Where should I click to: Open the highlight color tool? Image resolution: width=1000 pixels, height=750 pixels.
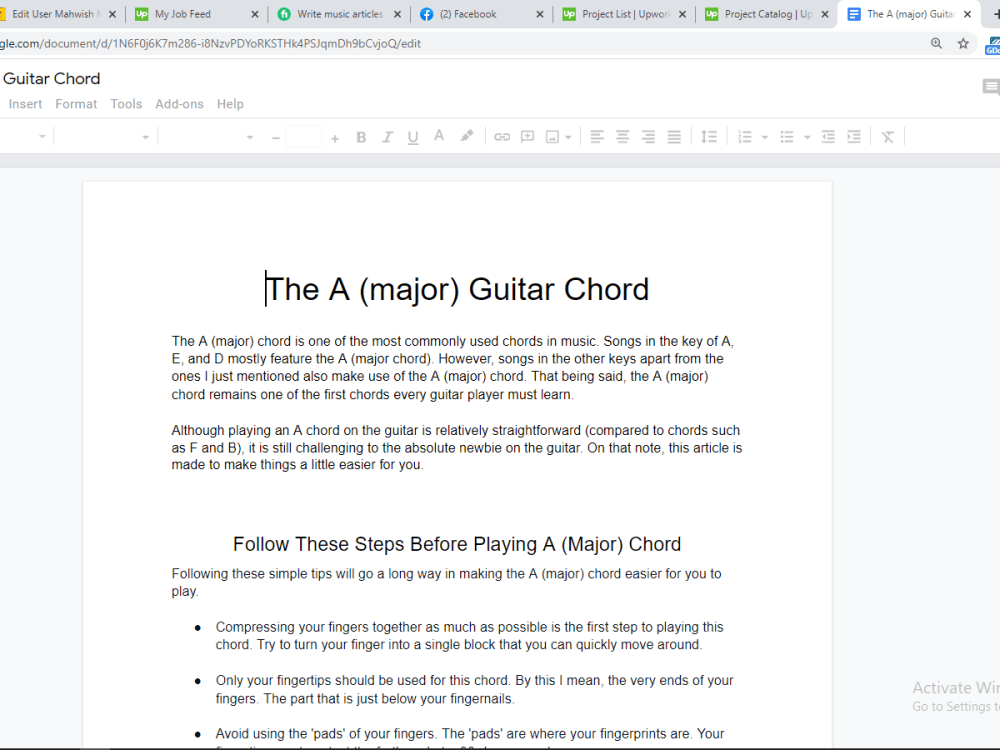click(467, 136)
